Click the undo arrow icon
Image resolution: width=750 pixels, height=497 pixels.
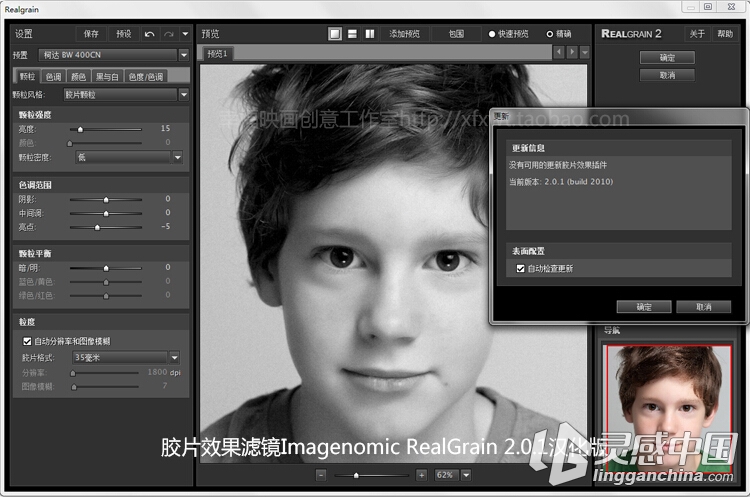[149, 34]
